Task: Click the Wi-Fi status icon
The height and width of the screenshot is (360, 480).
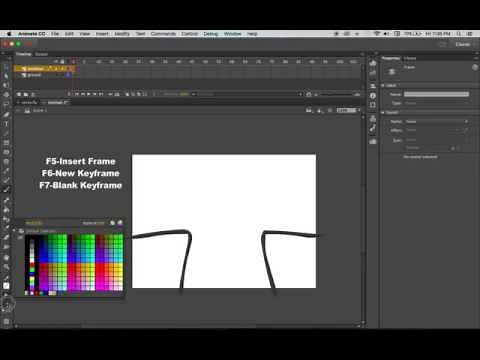Action: coord(377,34)
